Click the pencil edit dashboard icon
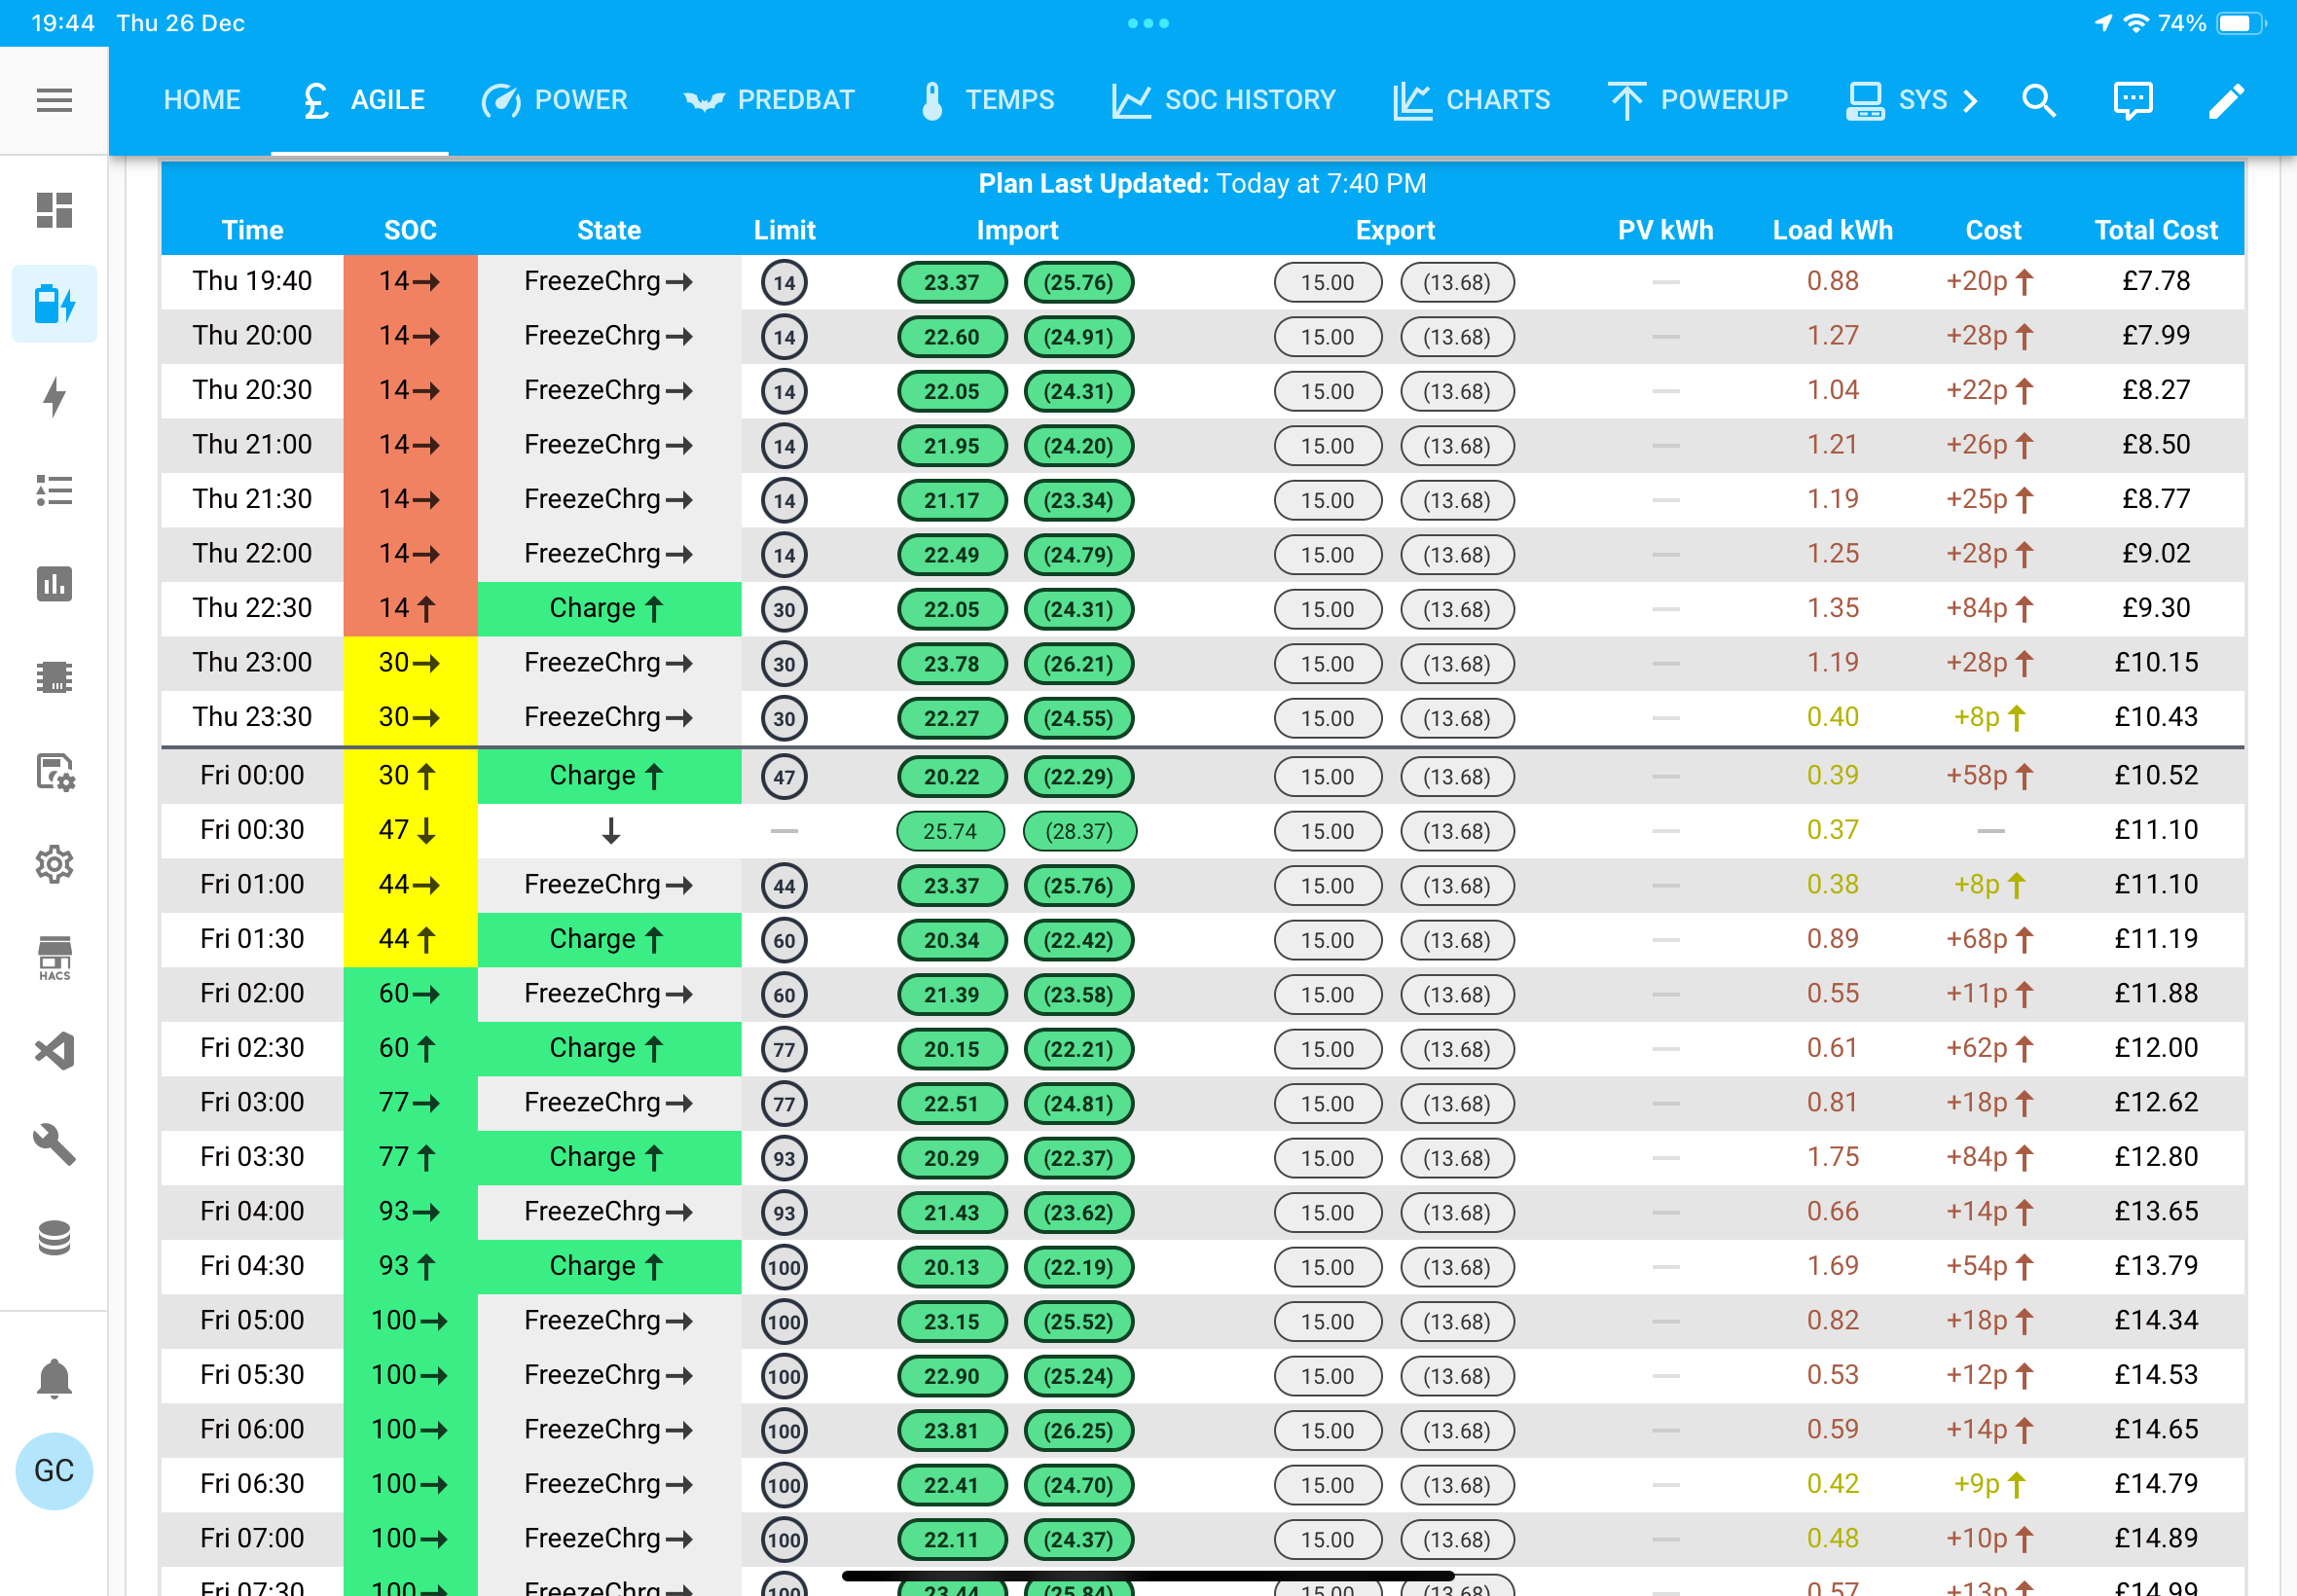 click(2227, 100)
